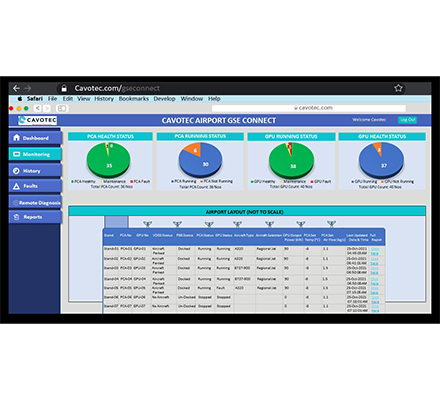Open the Help menu

point(214,99)
